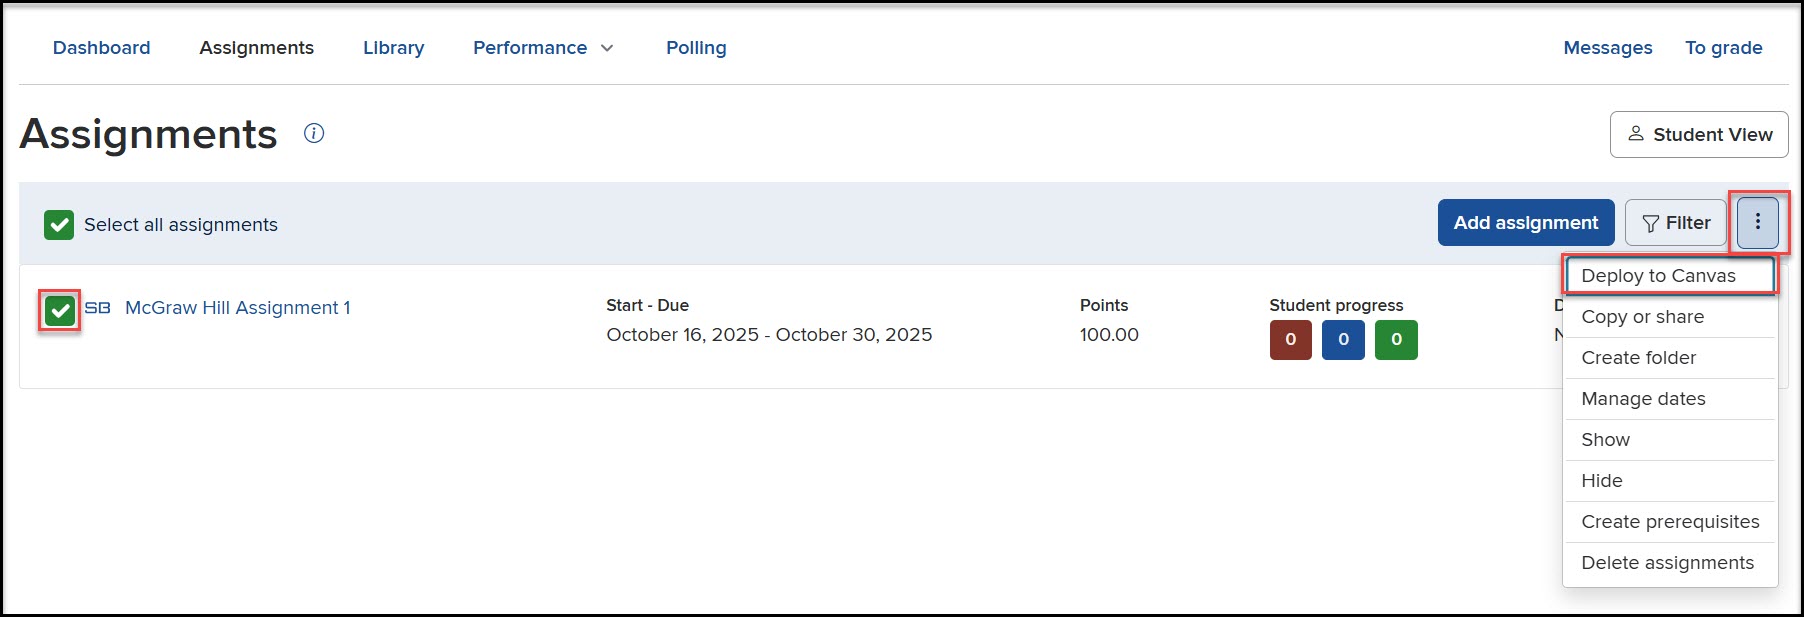Open McGraw Hill Assignment 1 link
The height and width of the screenshot is (617, 1804).
pos(237,308)
